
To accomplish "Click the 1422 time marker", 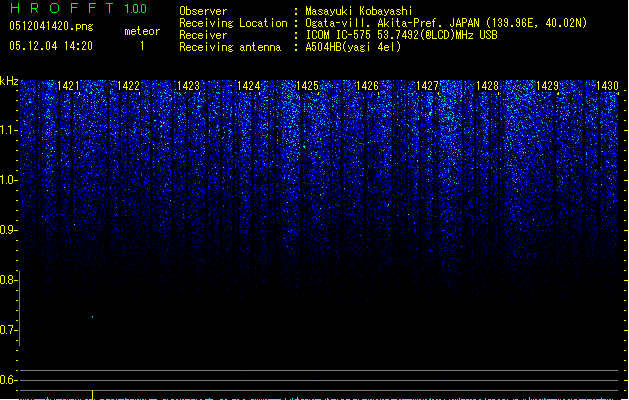I will coord(128,86).
